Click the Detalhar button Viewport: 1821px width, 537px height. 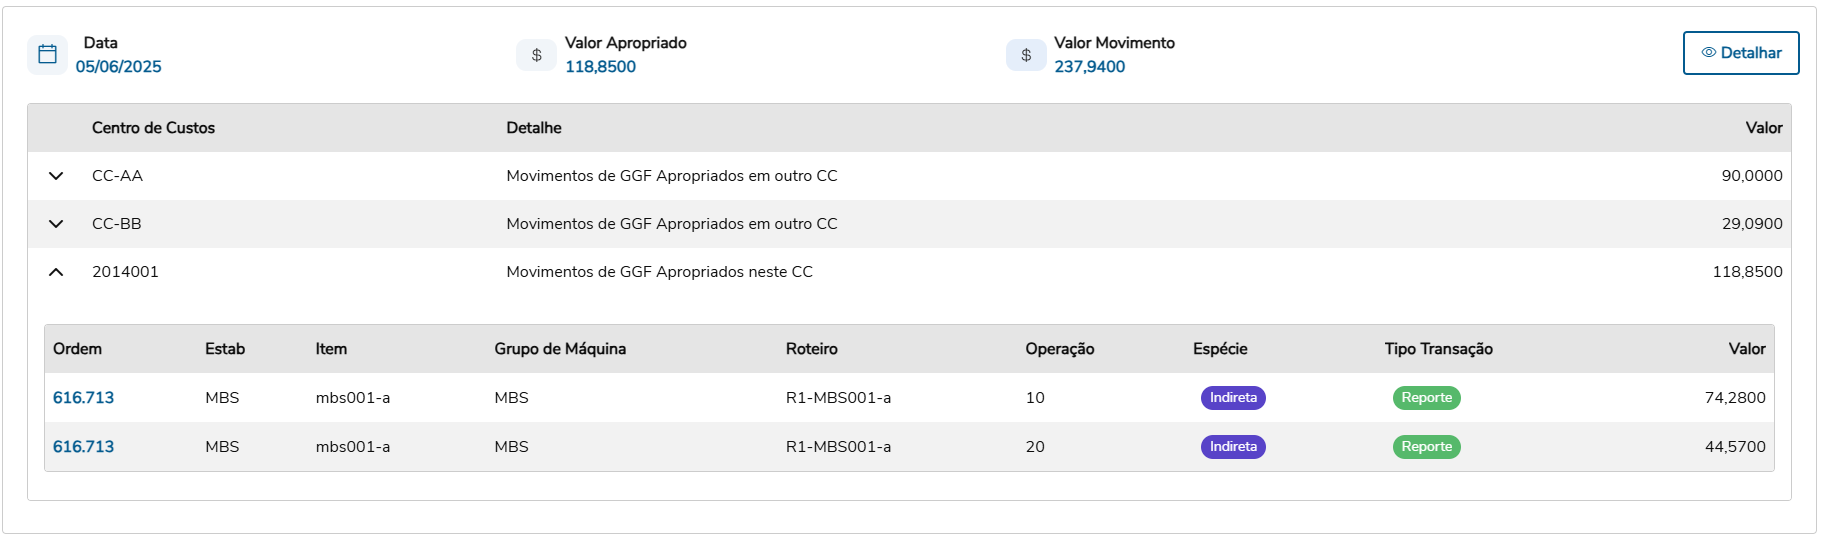[1741, 53]
